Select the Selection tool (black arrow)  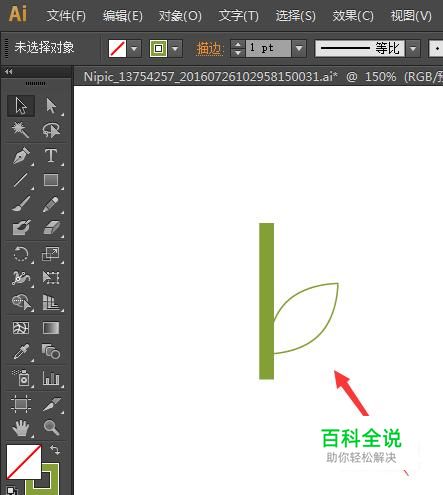(21, 106)
